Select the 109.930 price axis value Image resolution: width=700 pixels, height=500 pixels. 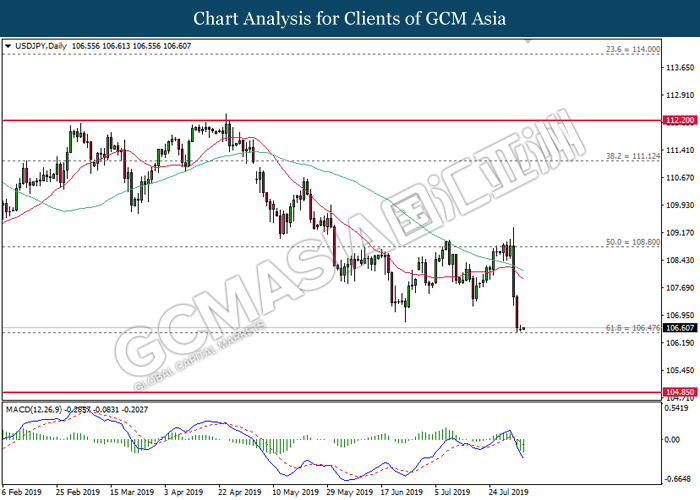pos(680,205)
